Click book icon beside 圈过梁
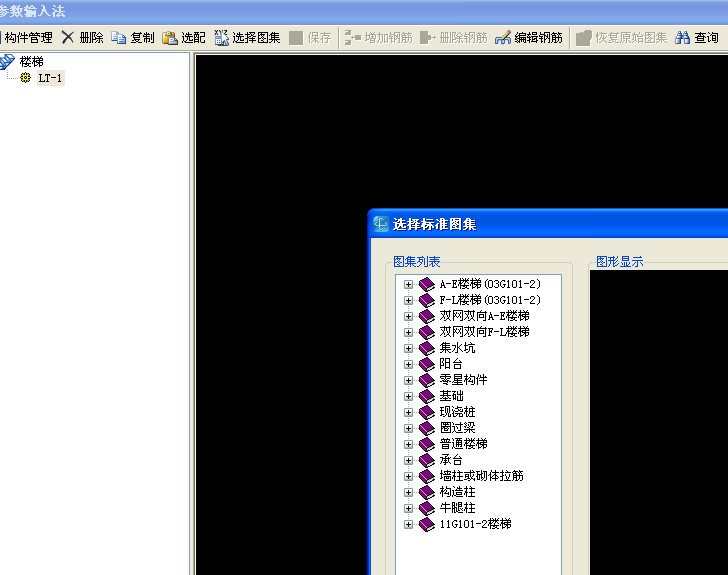 pyautogui.click(x=426, y=428)
